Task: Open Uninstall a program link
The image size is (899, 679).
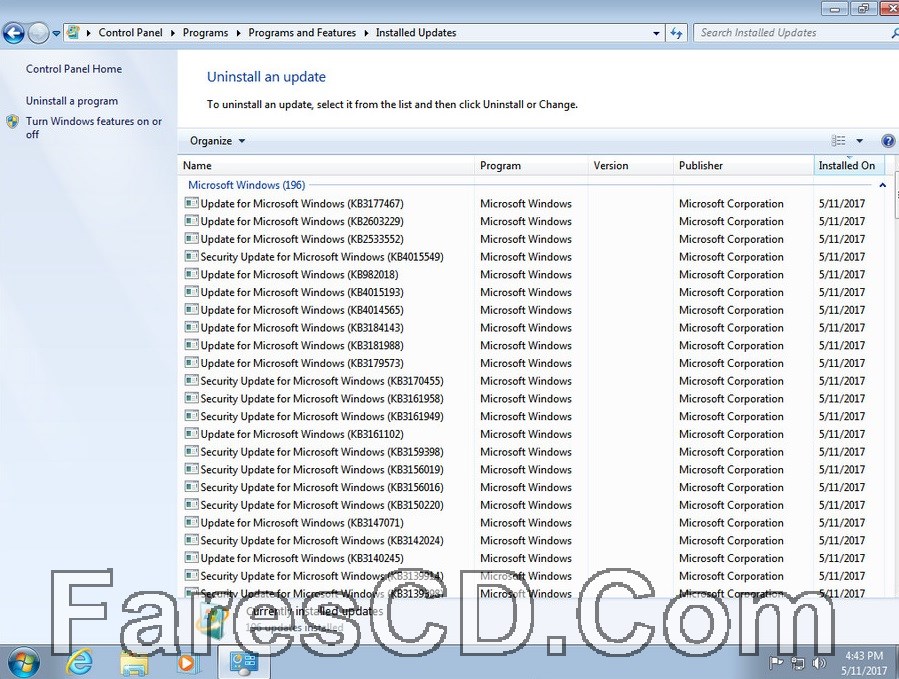Action: click(x=72, y=101)
